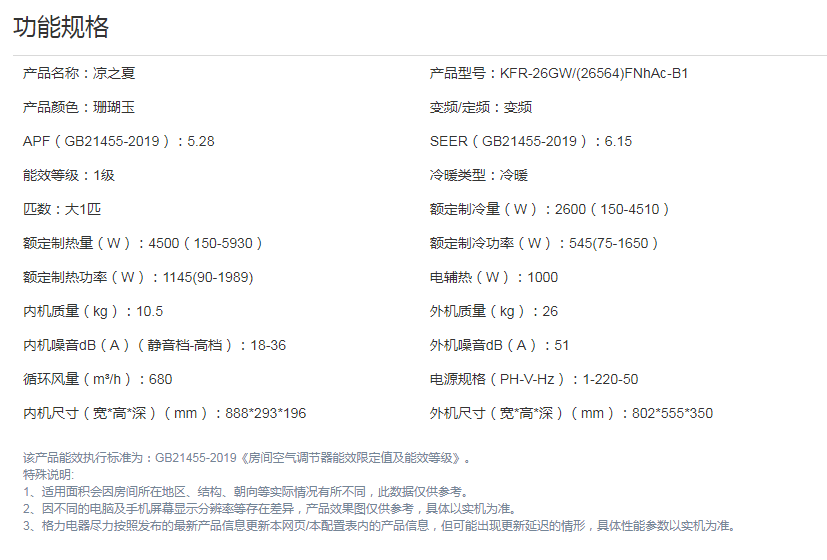827x560 pixels.
Task: Click the 外机尺寸 802*555*350 entry
Action: (x=571, y=413)
